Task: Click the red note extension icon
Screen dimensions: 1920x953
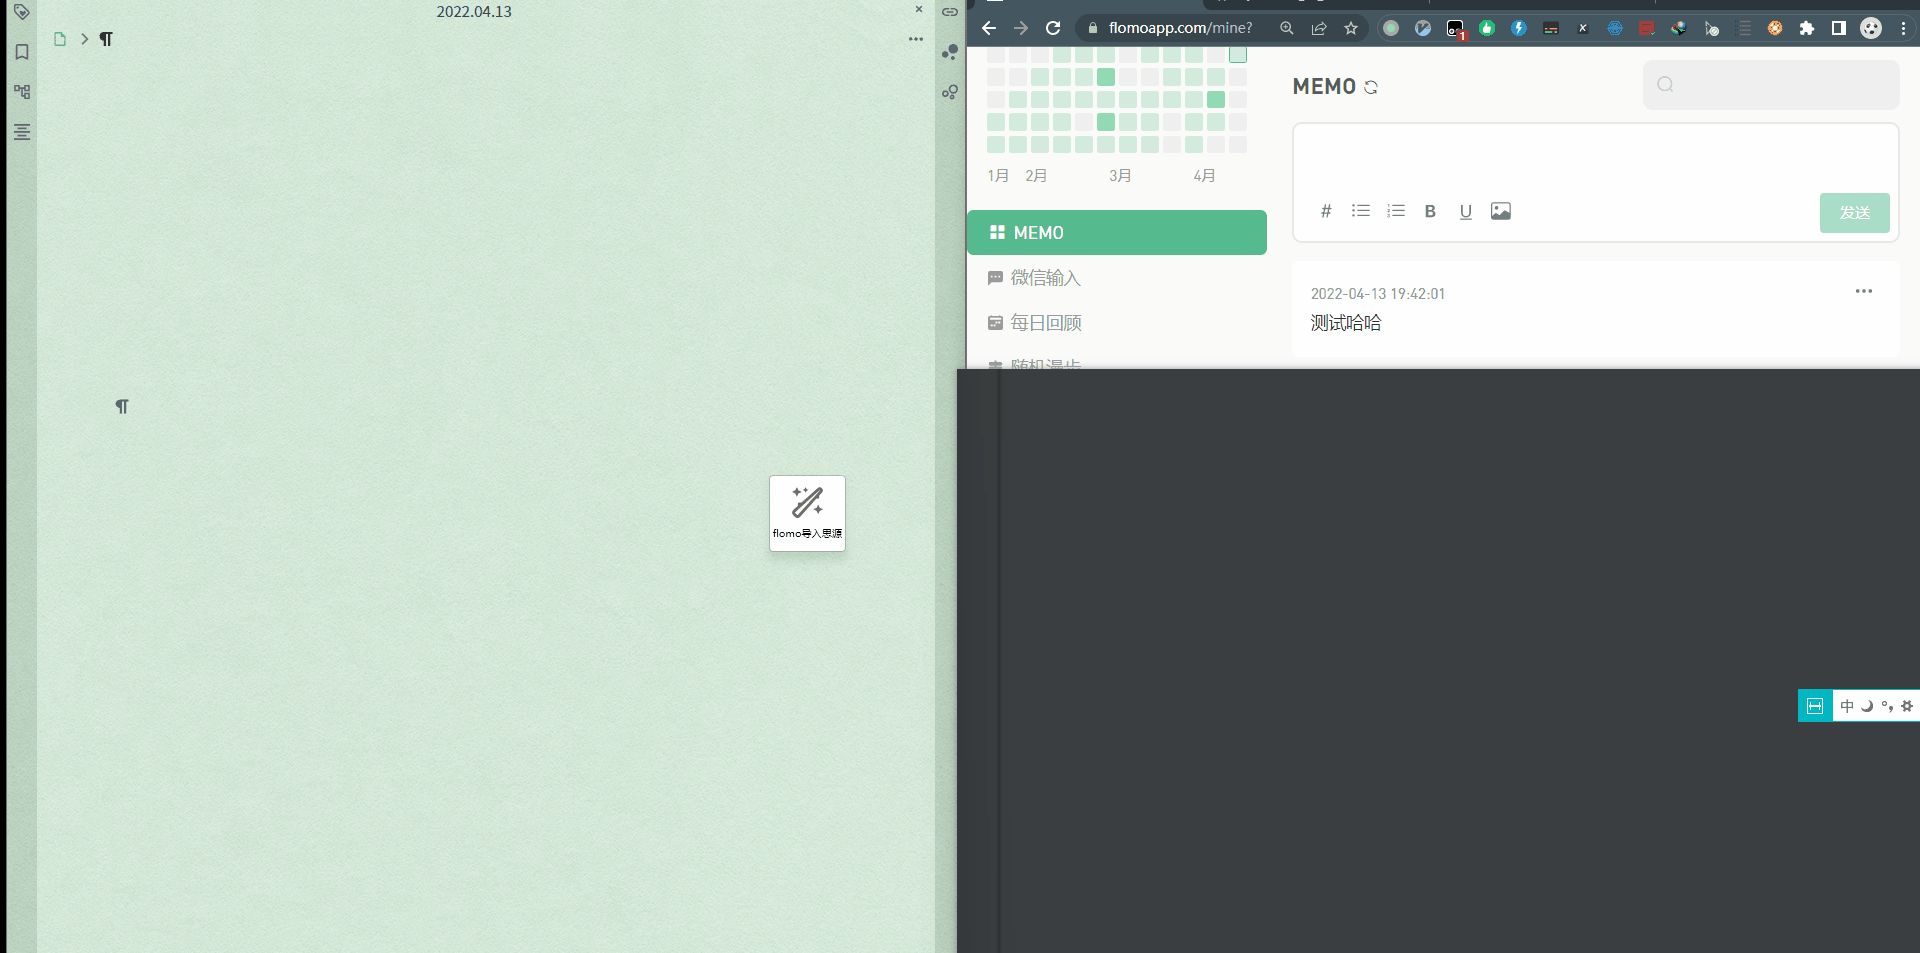Action: pos(1647,28)
